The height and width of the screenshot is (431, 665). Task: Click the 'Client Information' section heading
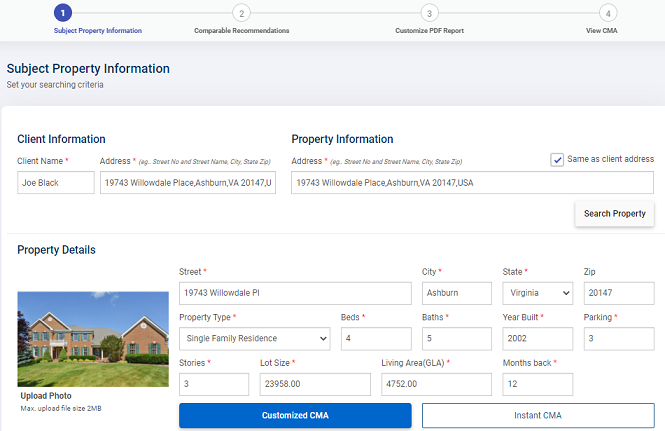[x=61, y=139]
